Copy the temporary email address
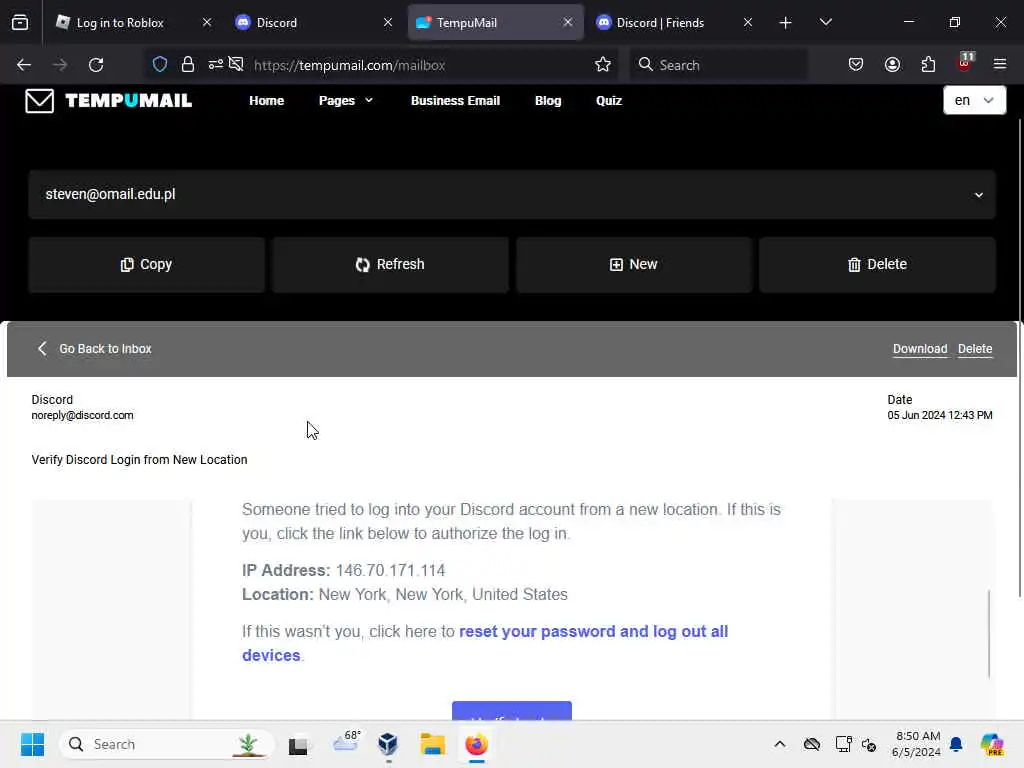The height and width of the screenshot is (768, 1024). click(x=146, y=264)
